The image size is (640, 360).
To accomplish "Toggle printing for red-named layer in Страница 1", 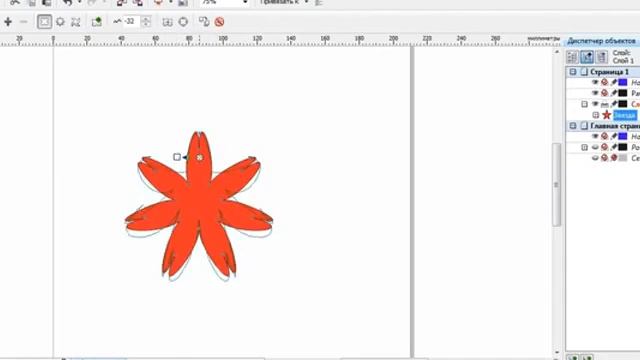I will pos(604,104).
